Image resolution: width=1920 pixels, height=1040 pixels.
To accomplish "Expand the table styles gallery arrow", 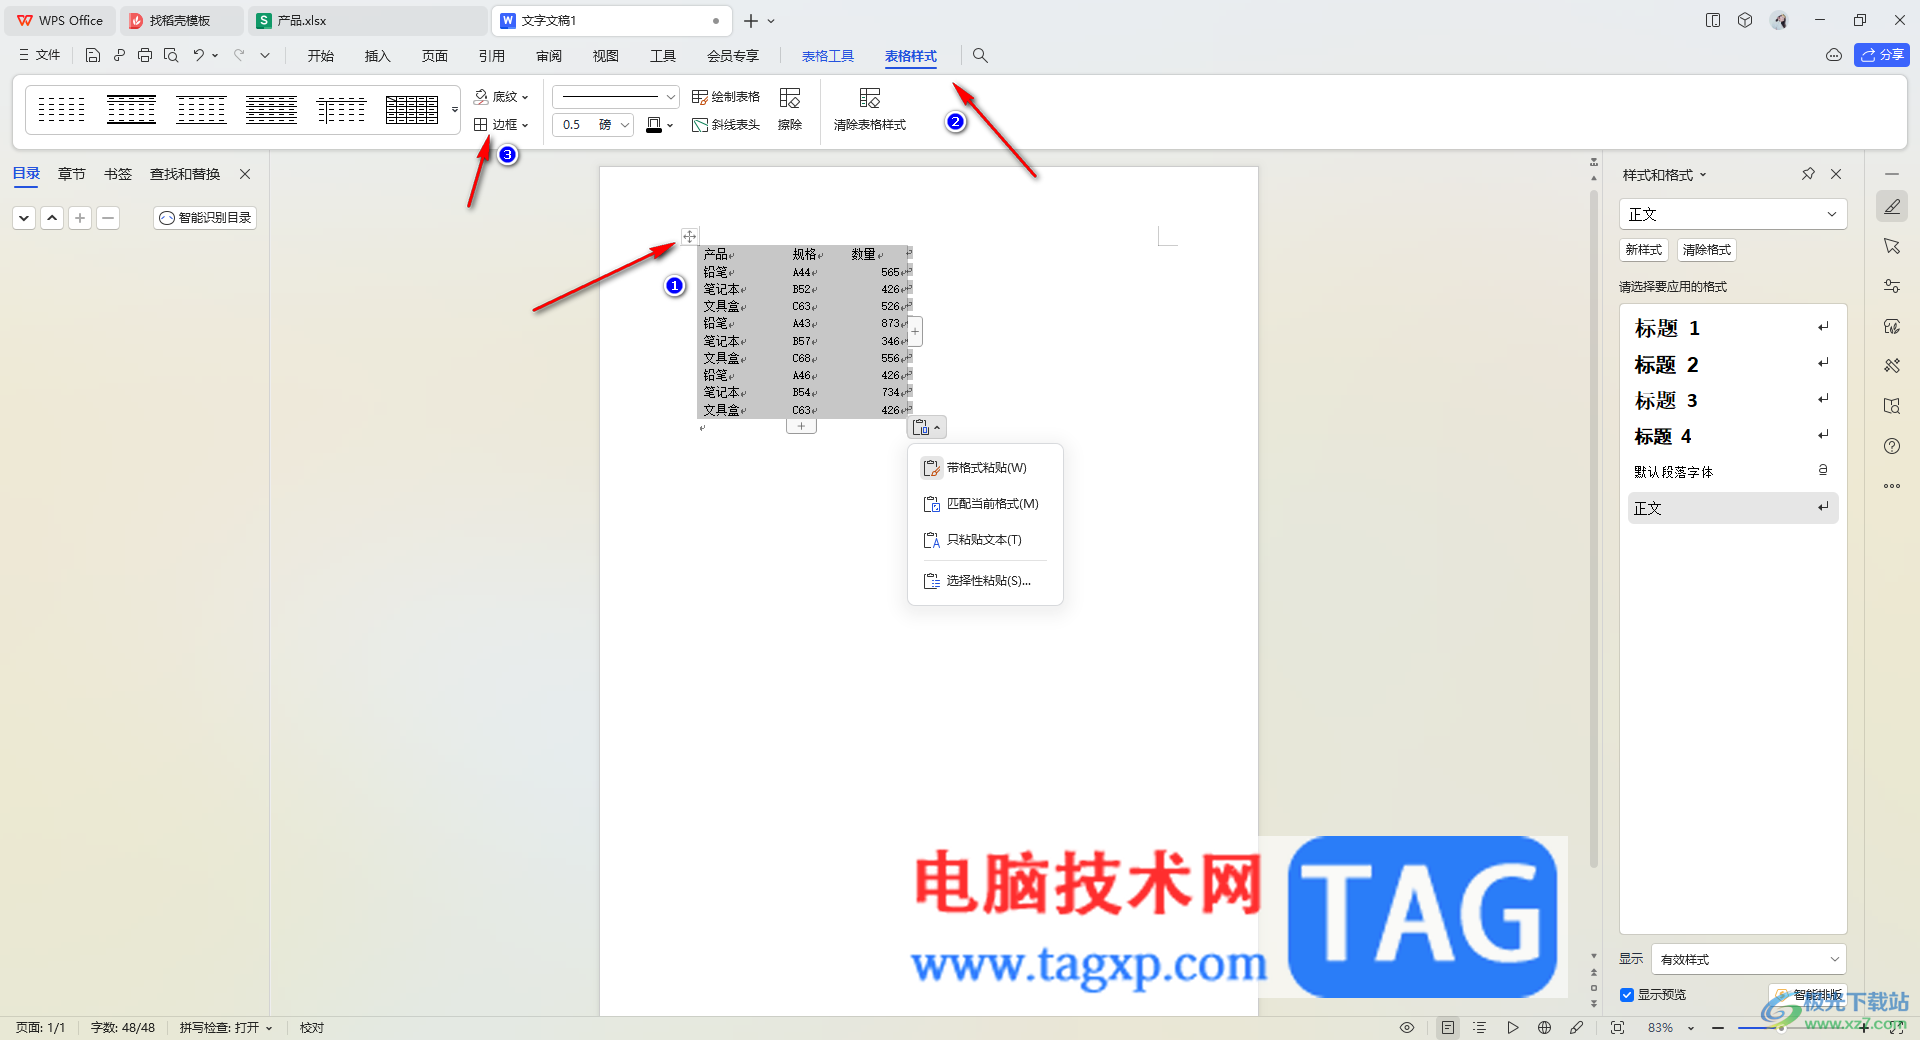I will pos(455,109).
